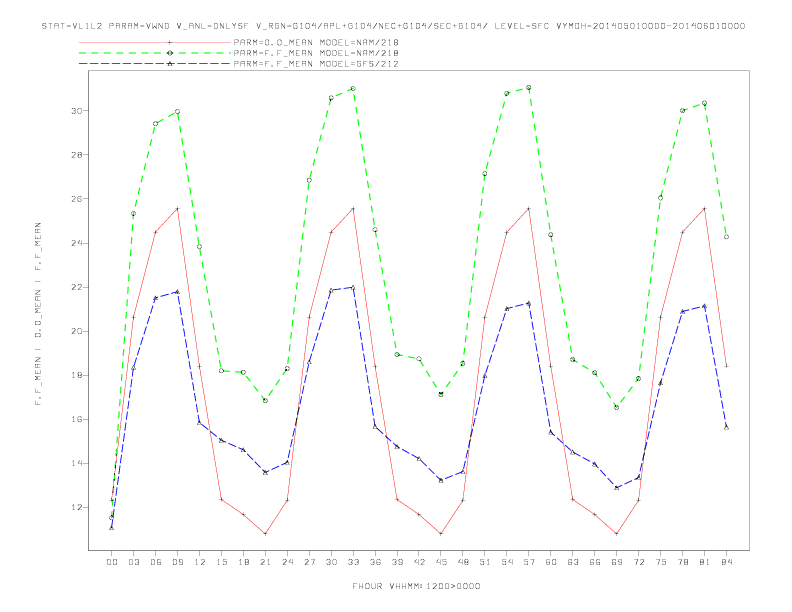Viewport: 792px width, 612px height.
Task: Click x-axis forecast hour label 45
Action: pos(441,562)
